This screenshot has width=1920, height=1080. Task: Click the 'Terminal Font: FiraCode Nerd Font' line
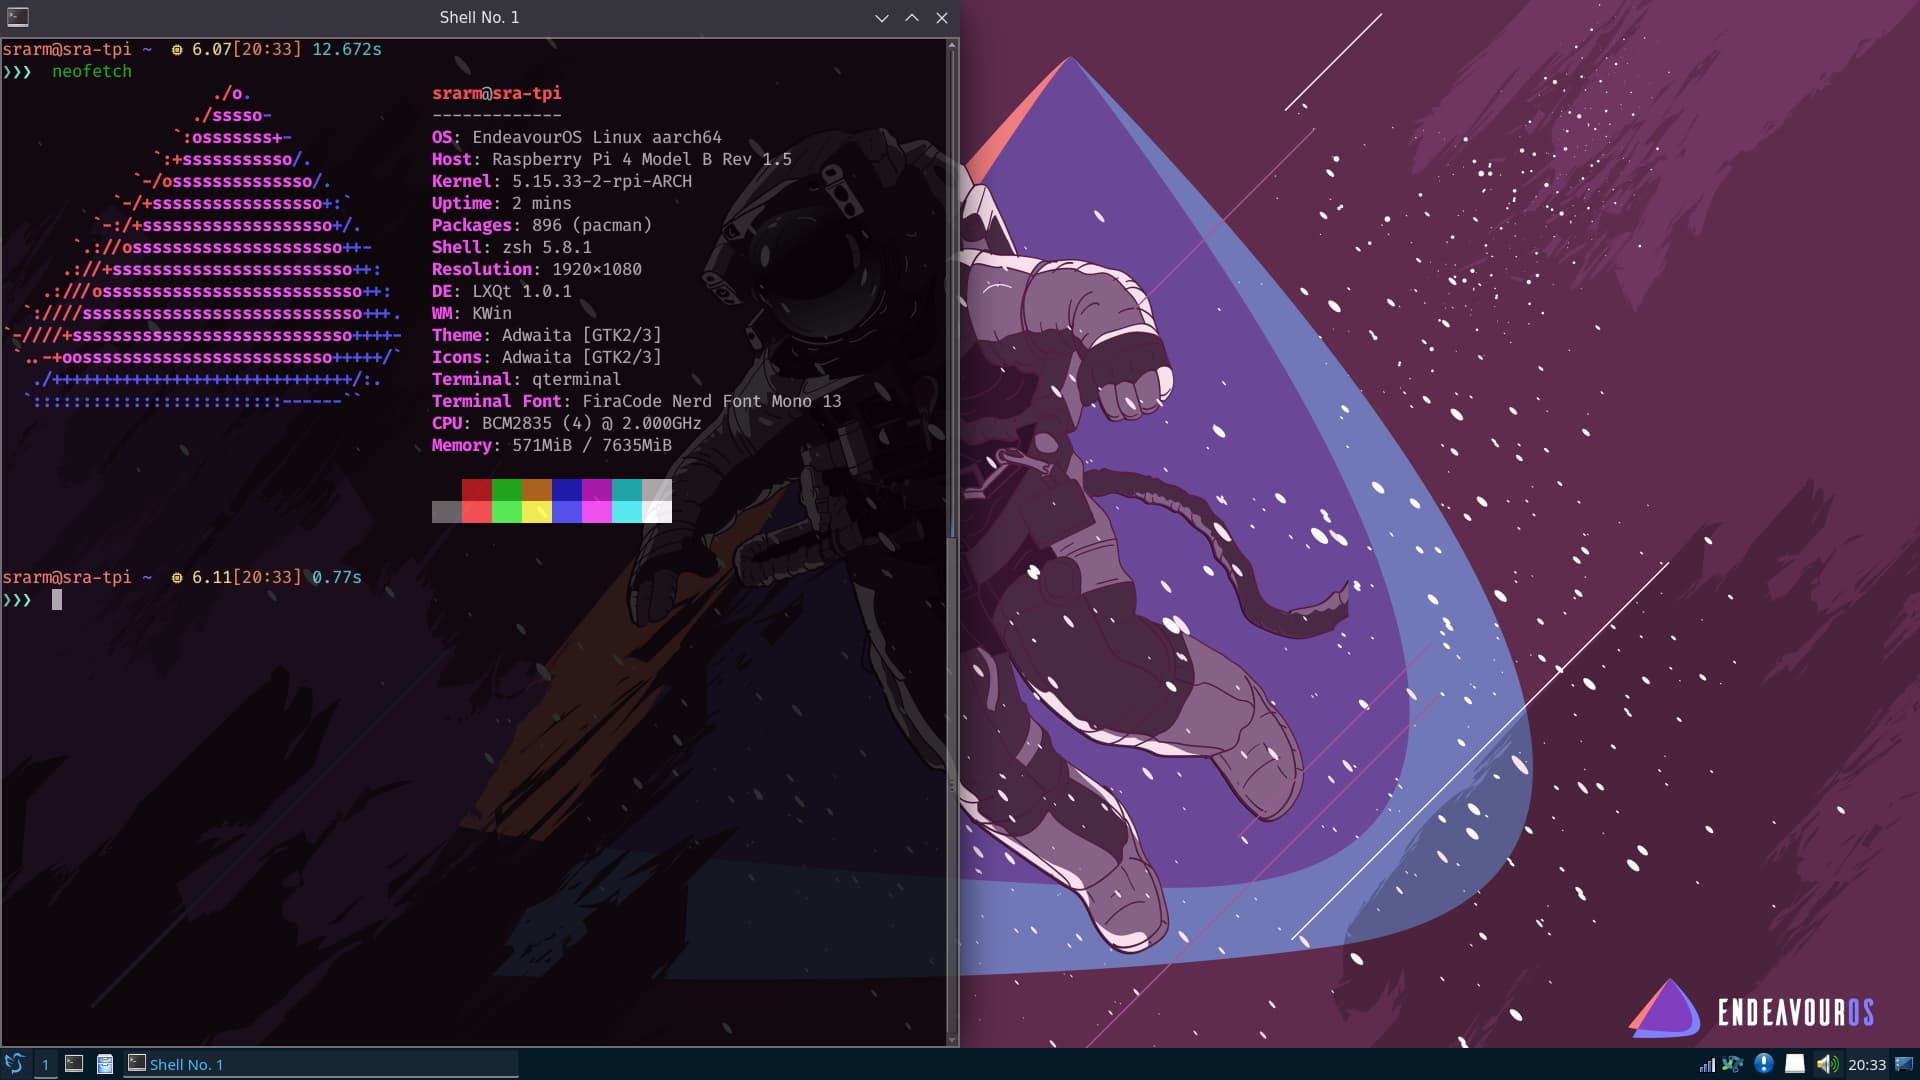(x=637, y=401)
